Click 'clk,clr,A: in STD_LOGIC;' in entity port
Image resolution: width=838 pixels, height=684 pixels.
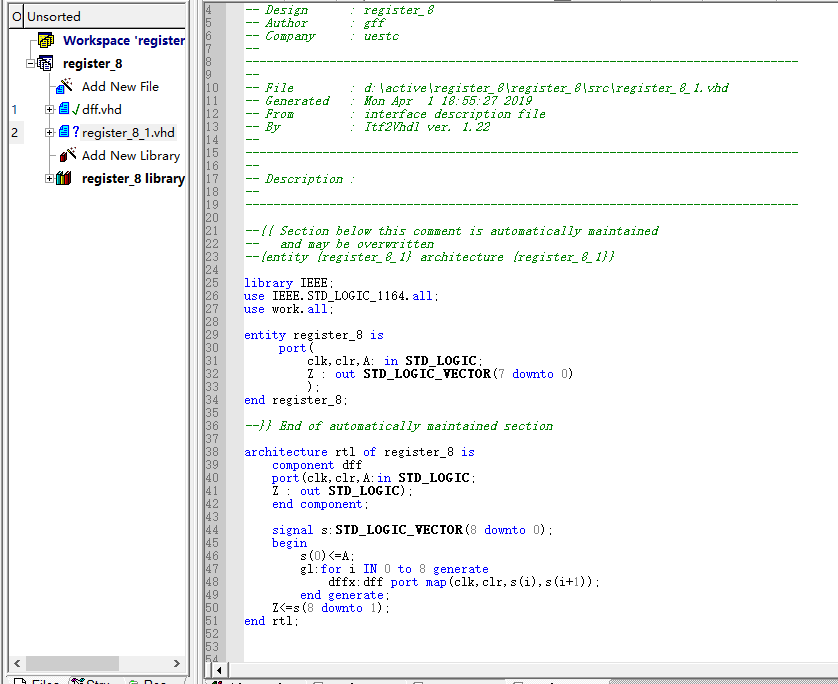pyautogui.click(x=394, y=361)
